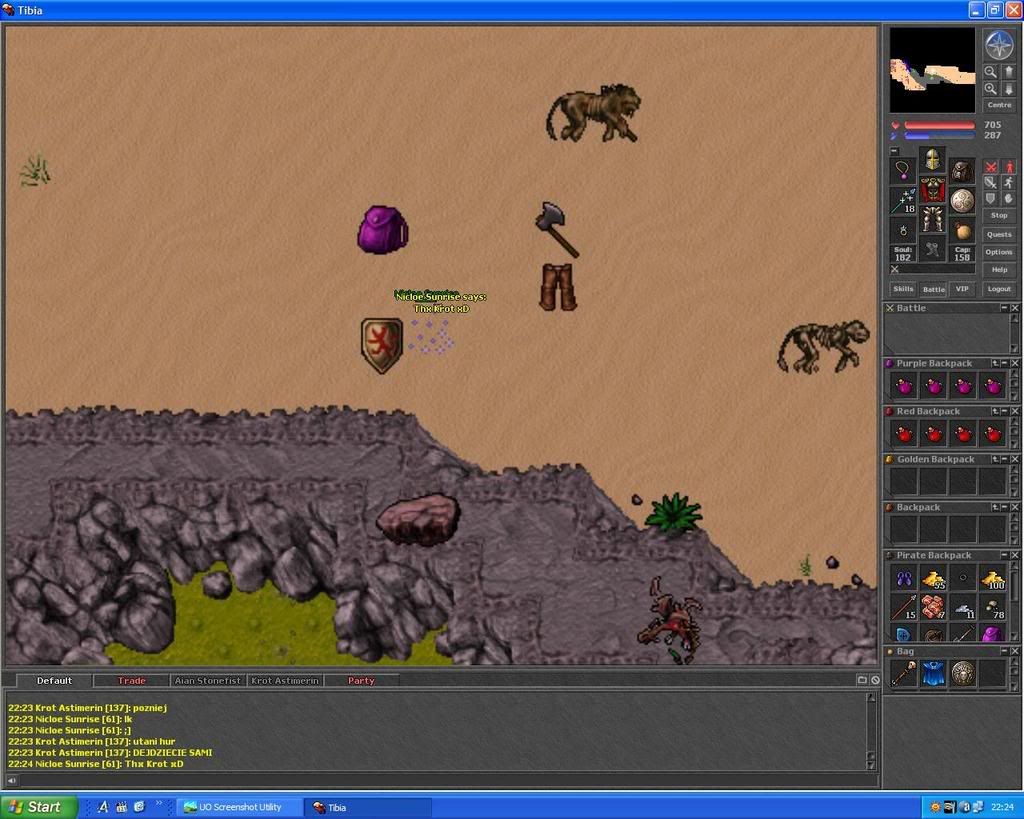The width and height of the screenshot is (1024, 819).
Task: Click the first red potion in Red Backpack
Action: (904, 434)
